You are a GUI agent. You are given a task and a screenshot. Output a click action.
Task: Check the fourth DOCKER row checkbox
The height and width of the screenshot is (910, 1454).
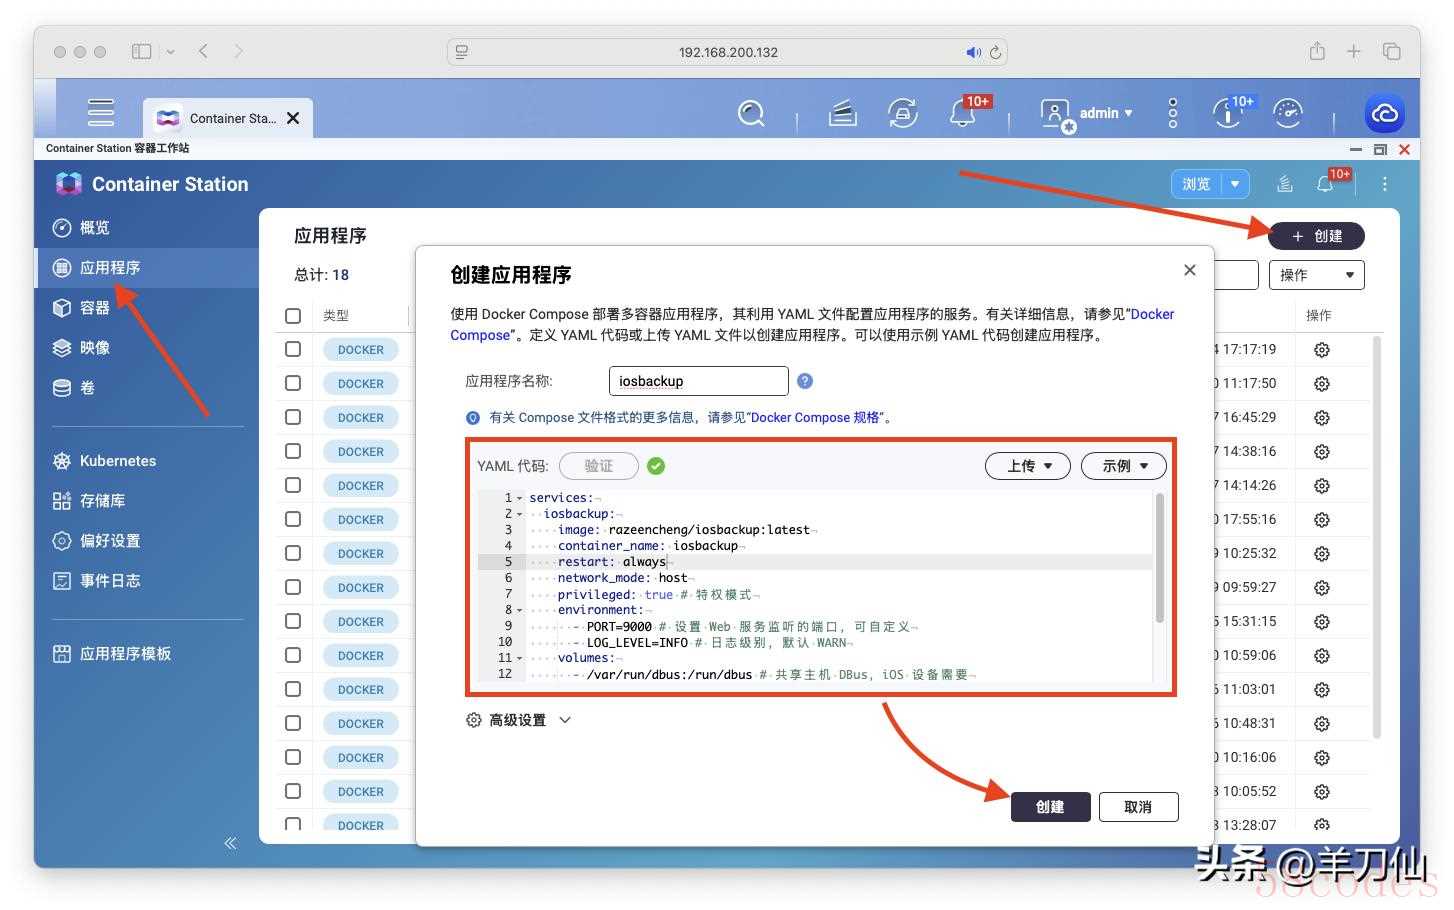[x=293, y=451]
